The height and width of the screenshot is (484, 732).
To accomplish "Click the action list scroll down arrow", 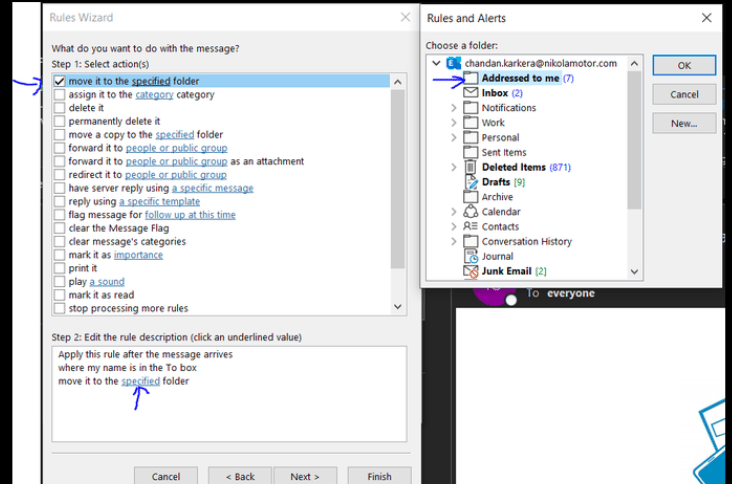I will (398, 307).
